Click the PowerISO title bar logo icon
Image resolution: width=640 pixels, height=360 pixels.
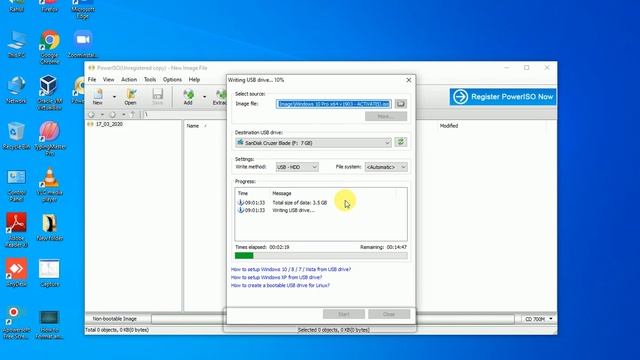pyautogui.click(x=91, y=68)
